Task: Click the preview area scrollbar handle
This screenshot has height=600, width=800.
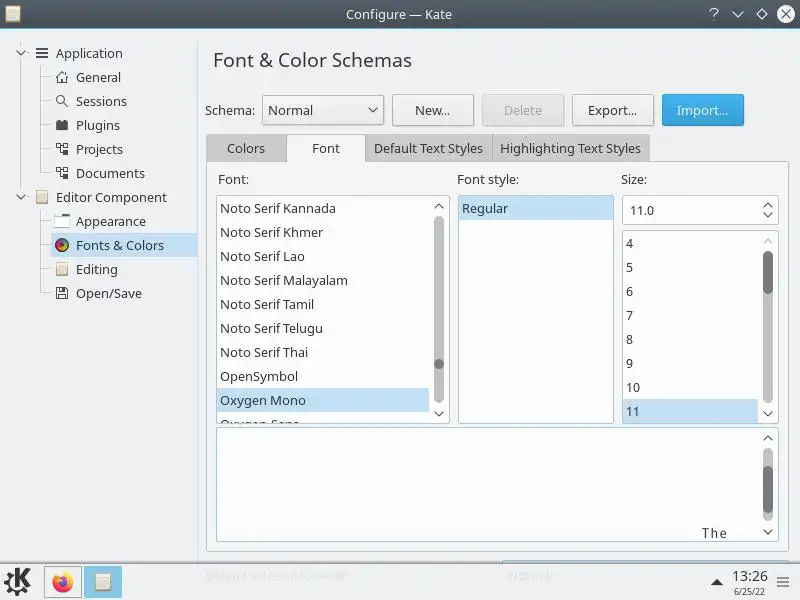Action: pos(768,489)
